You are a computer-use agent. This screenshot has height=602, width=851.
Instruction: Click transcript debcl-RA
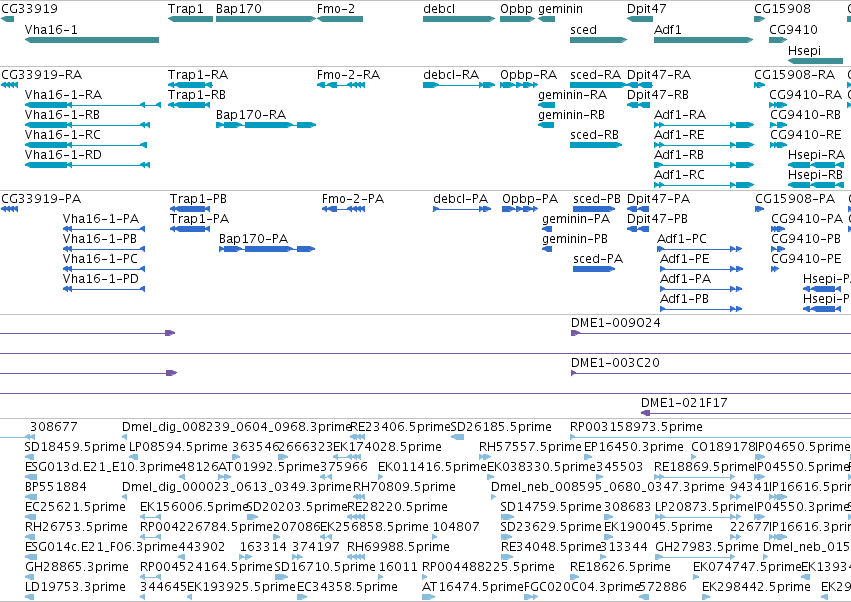pos(459,85)
